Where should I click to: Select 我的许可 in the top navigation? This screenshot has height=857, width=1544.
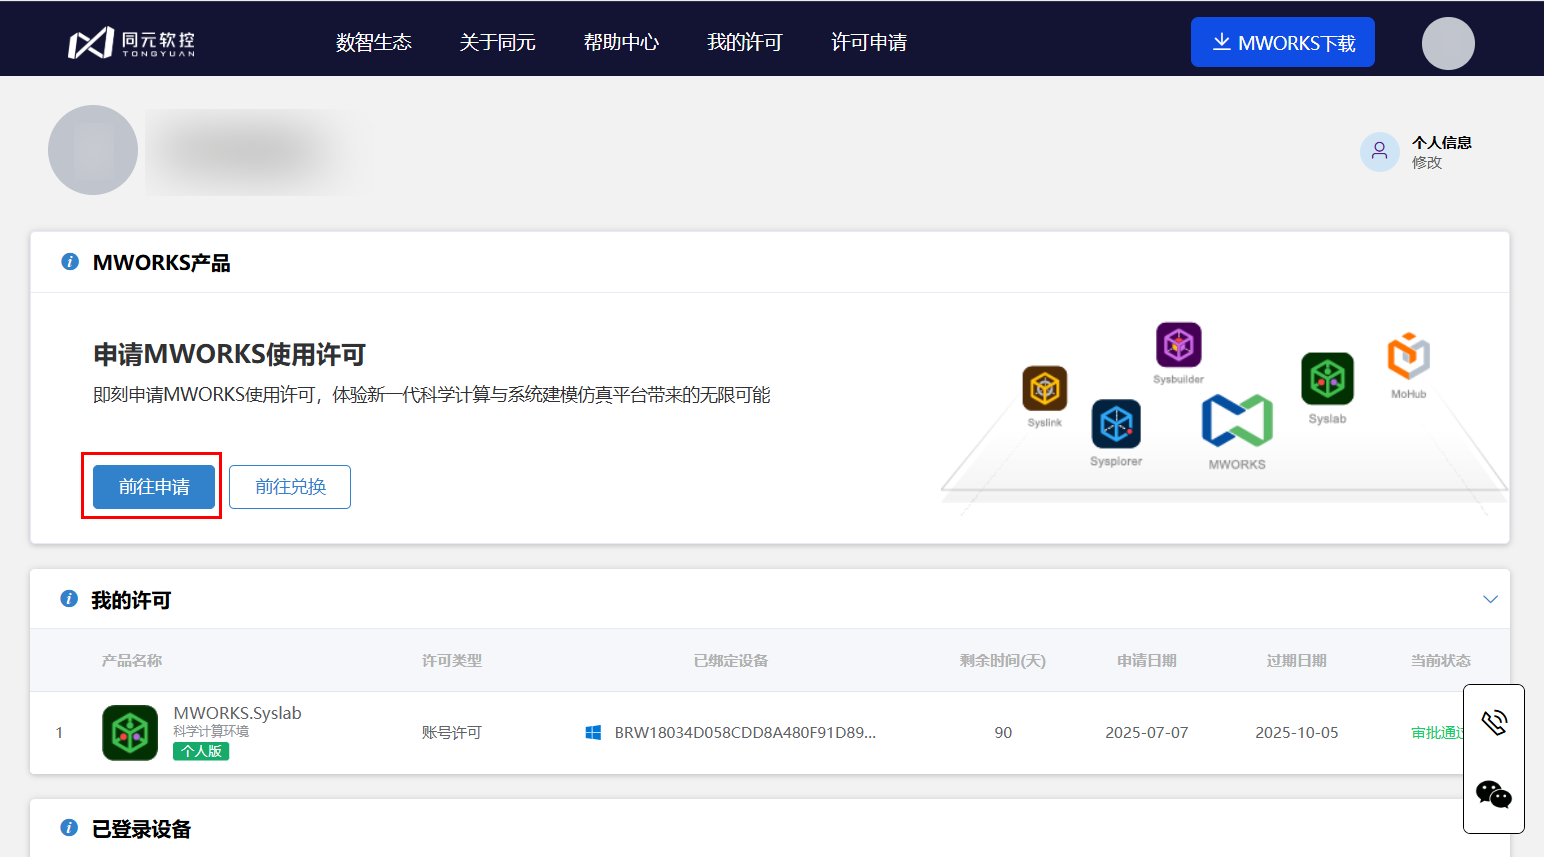745,43
